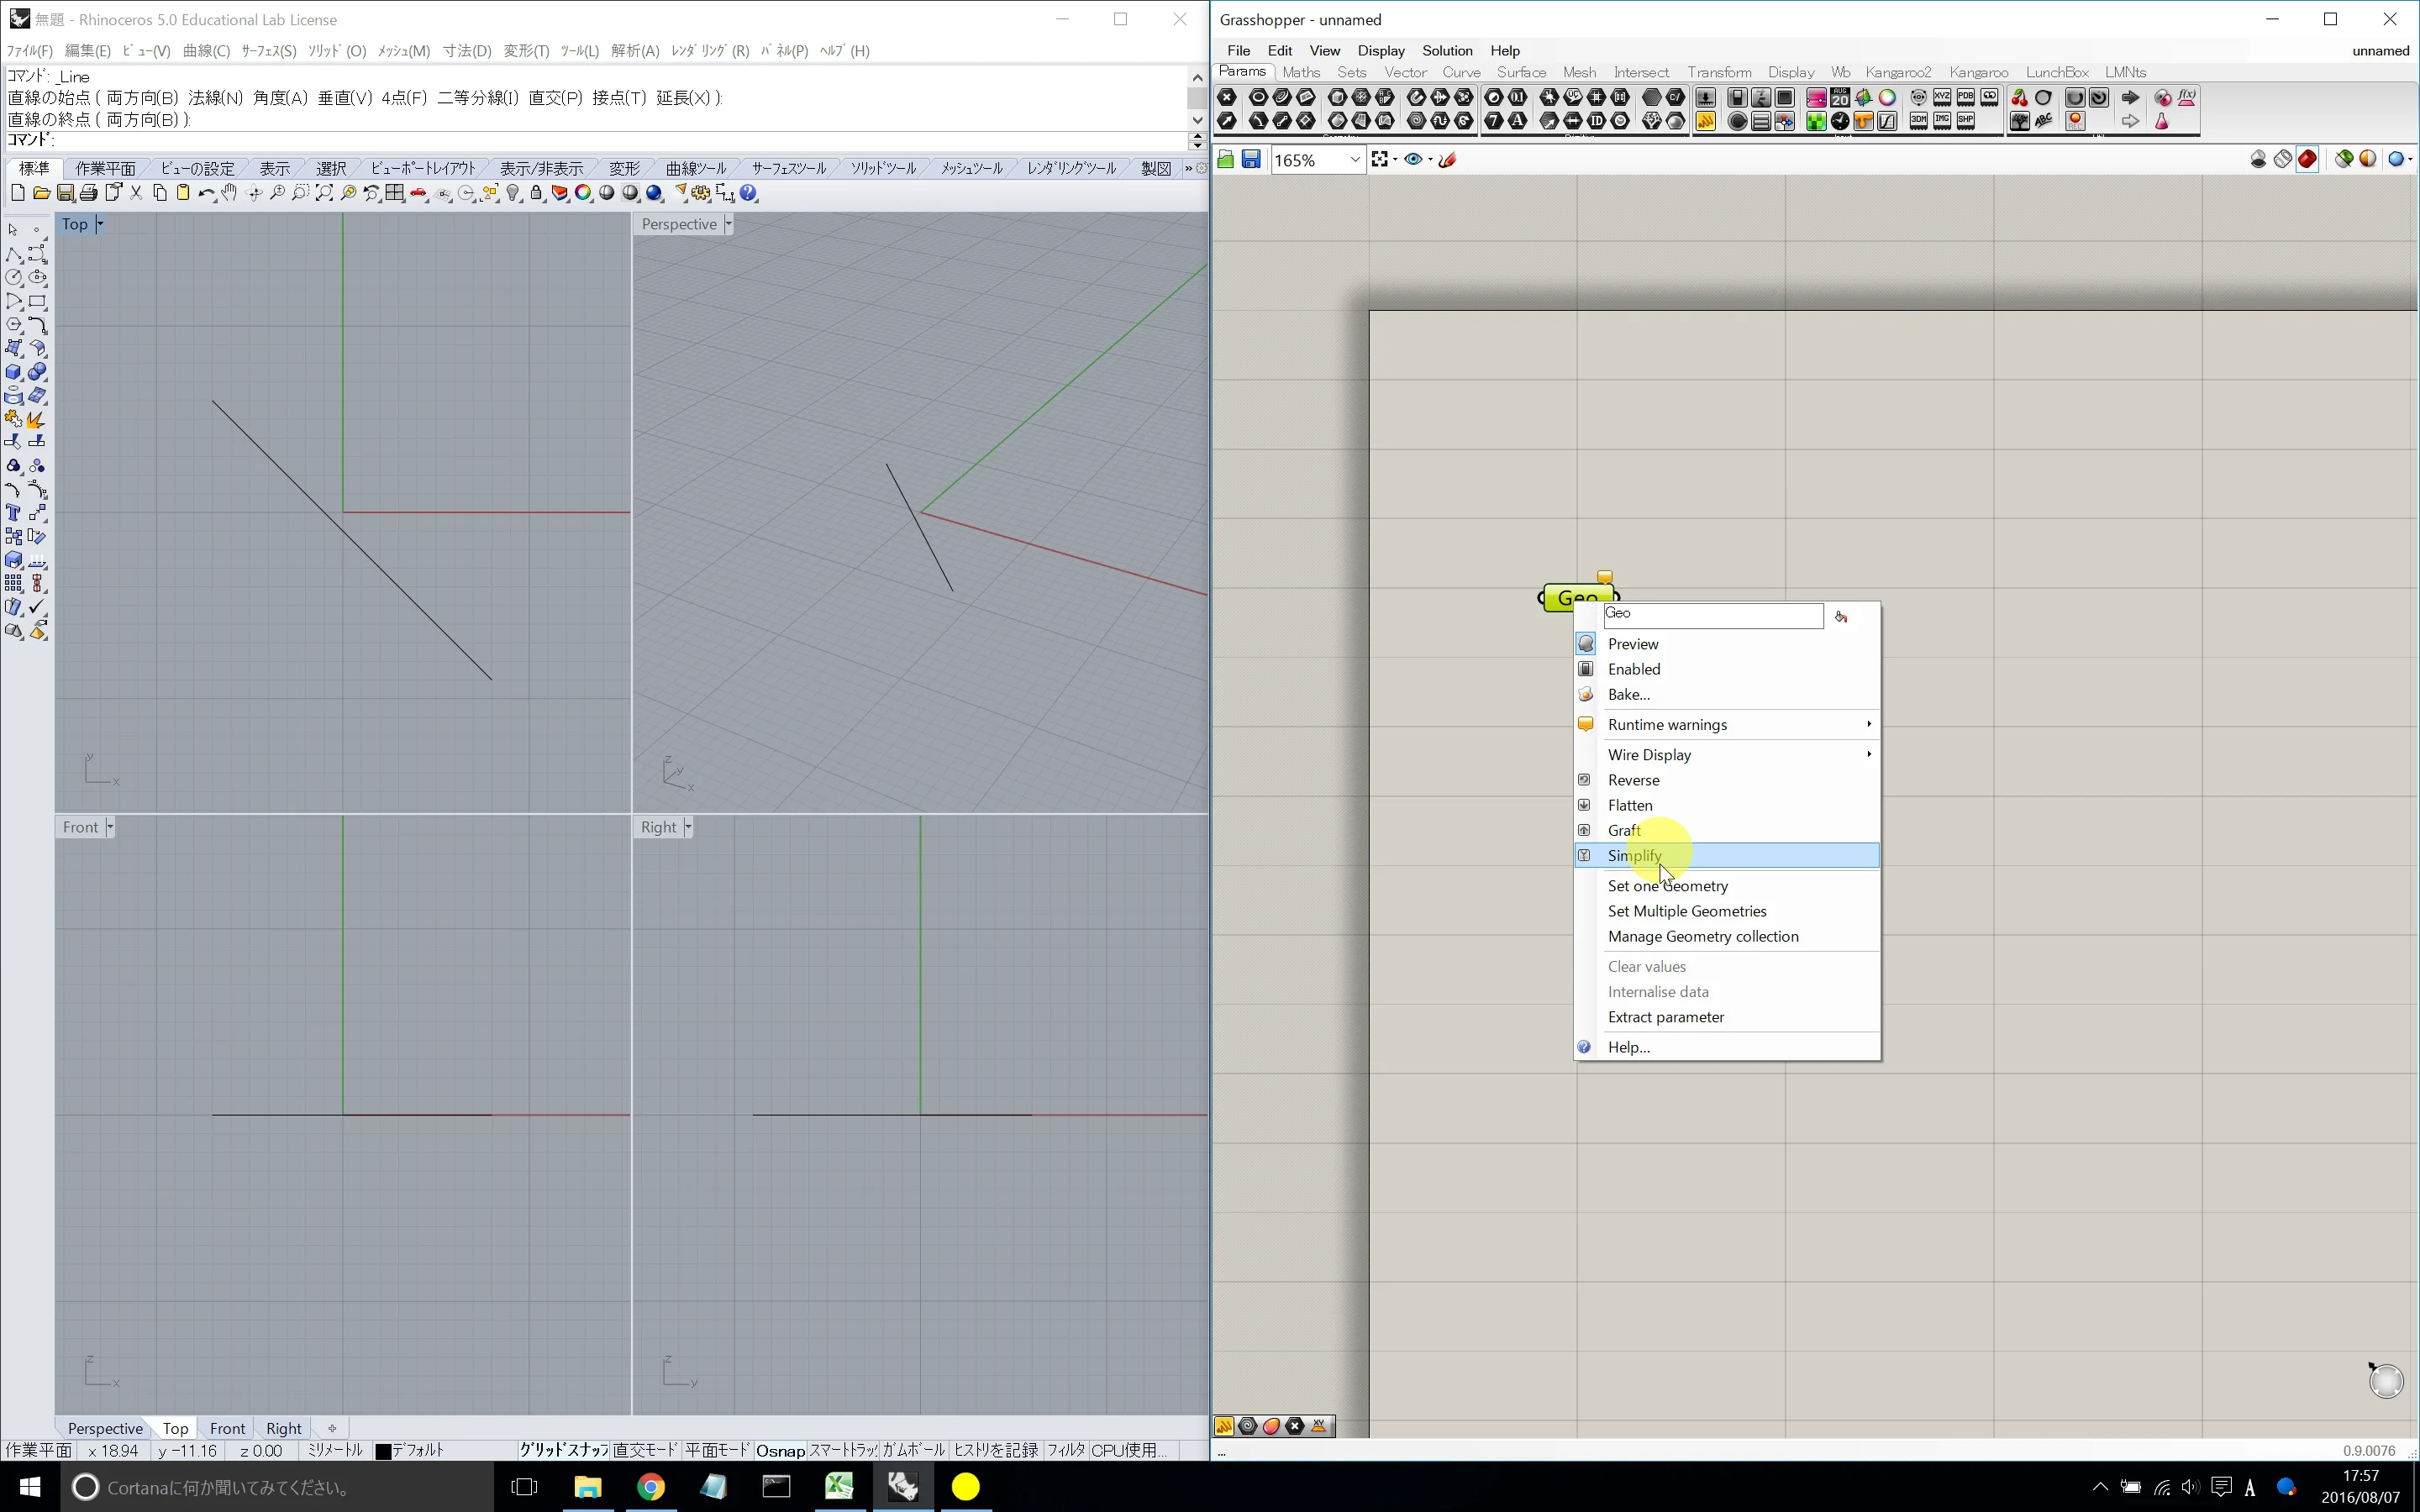Screen dimensions: 2420x1512
Task: Toggle Simplify in Geo context menu
Action: pos(1727,855)
